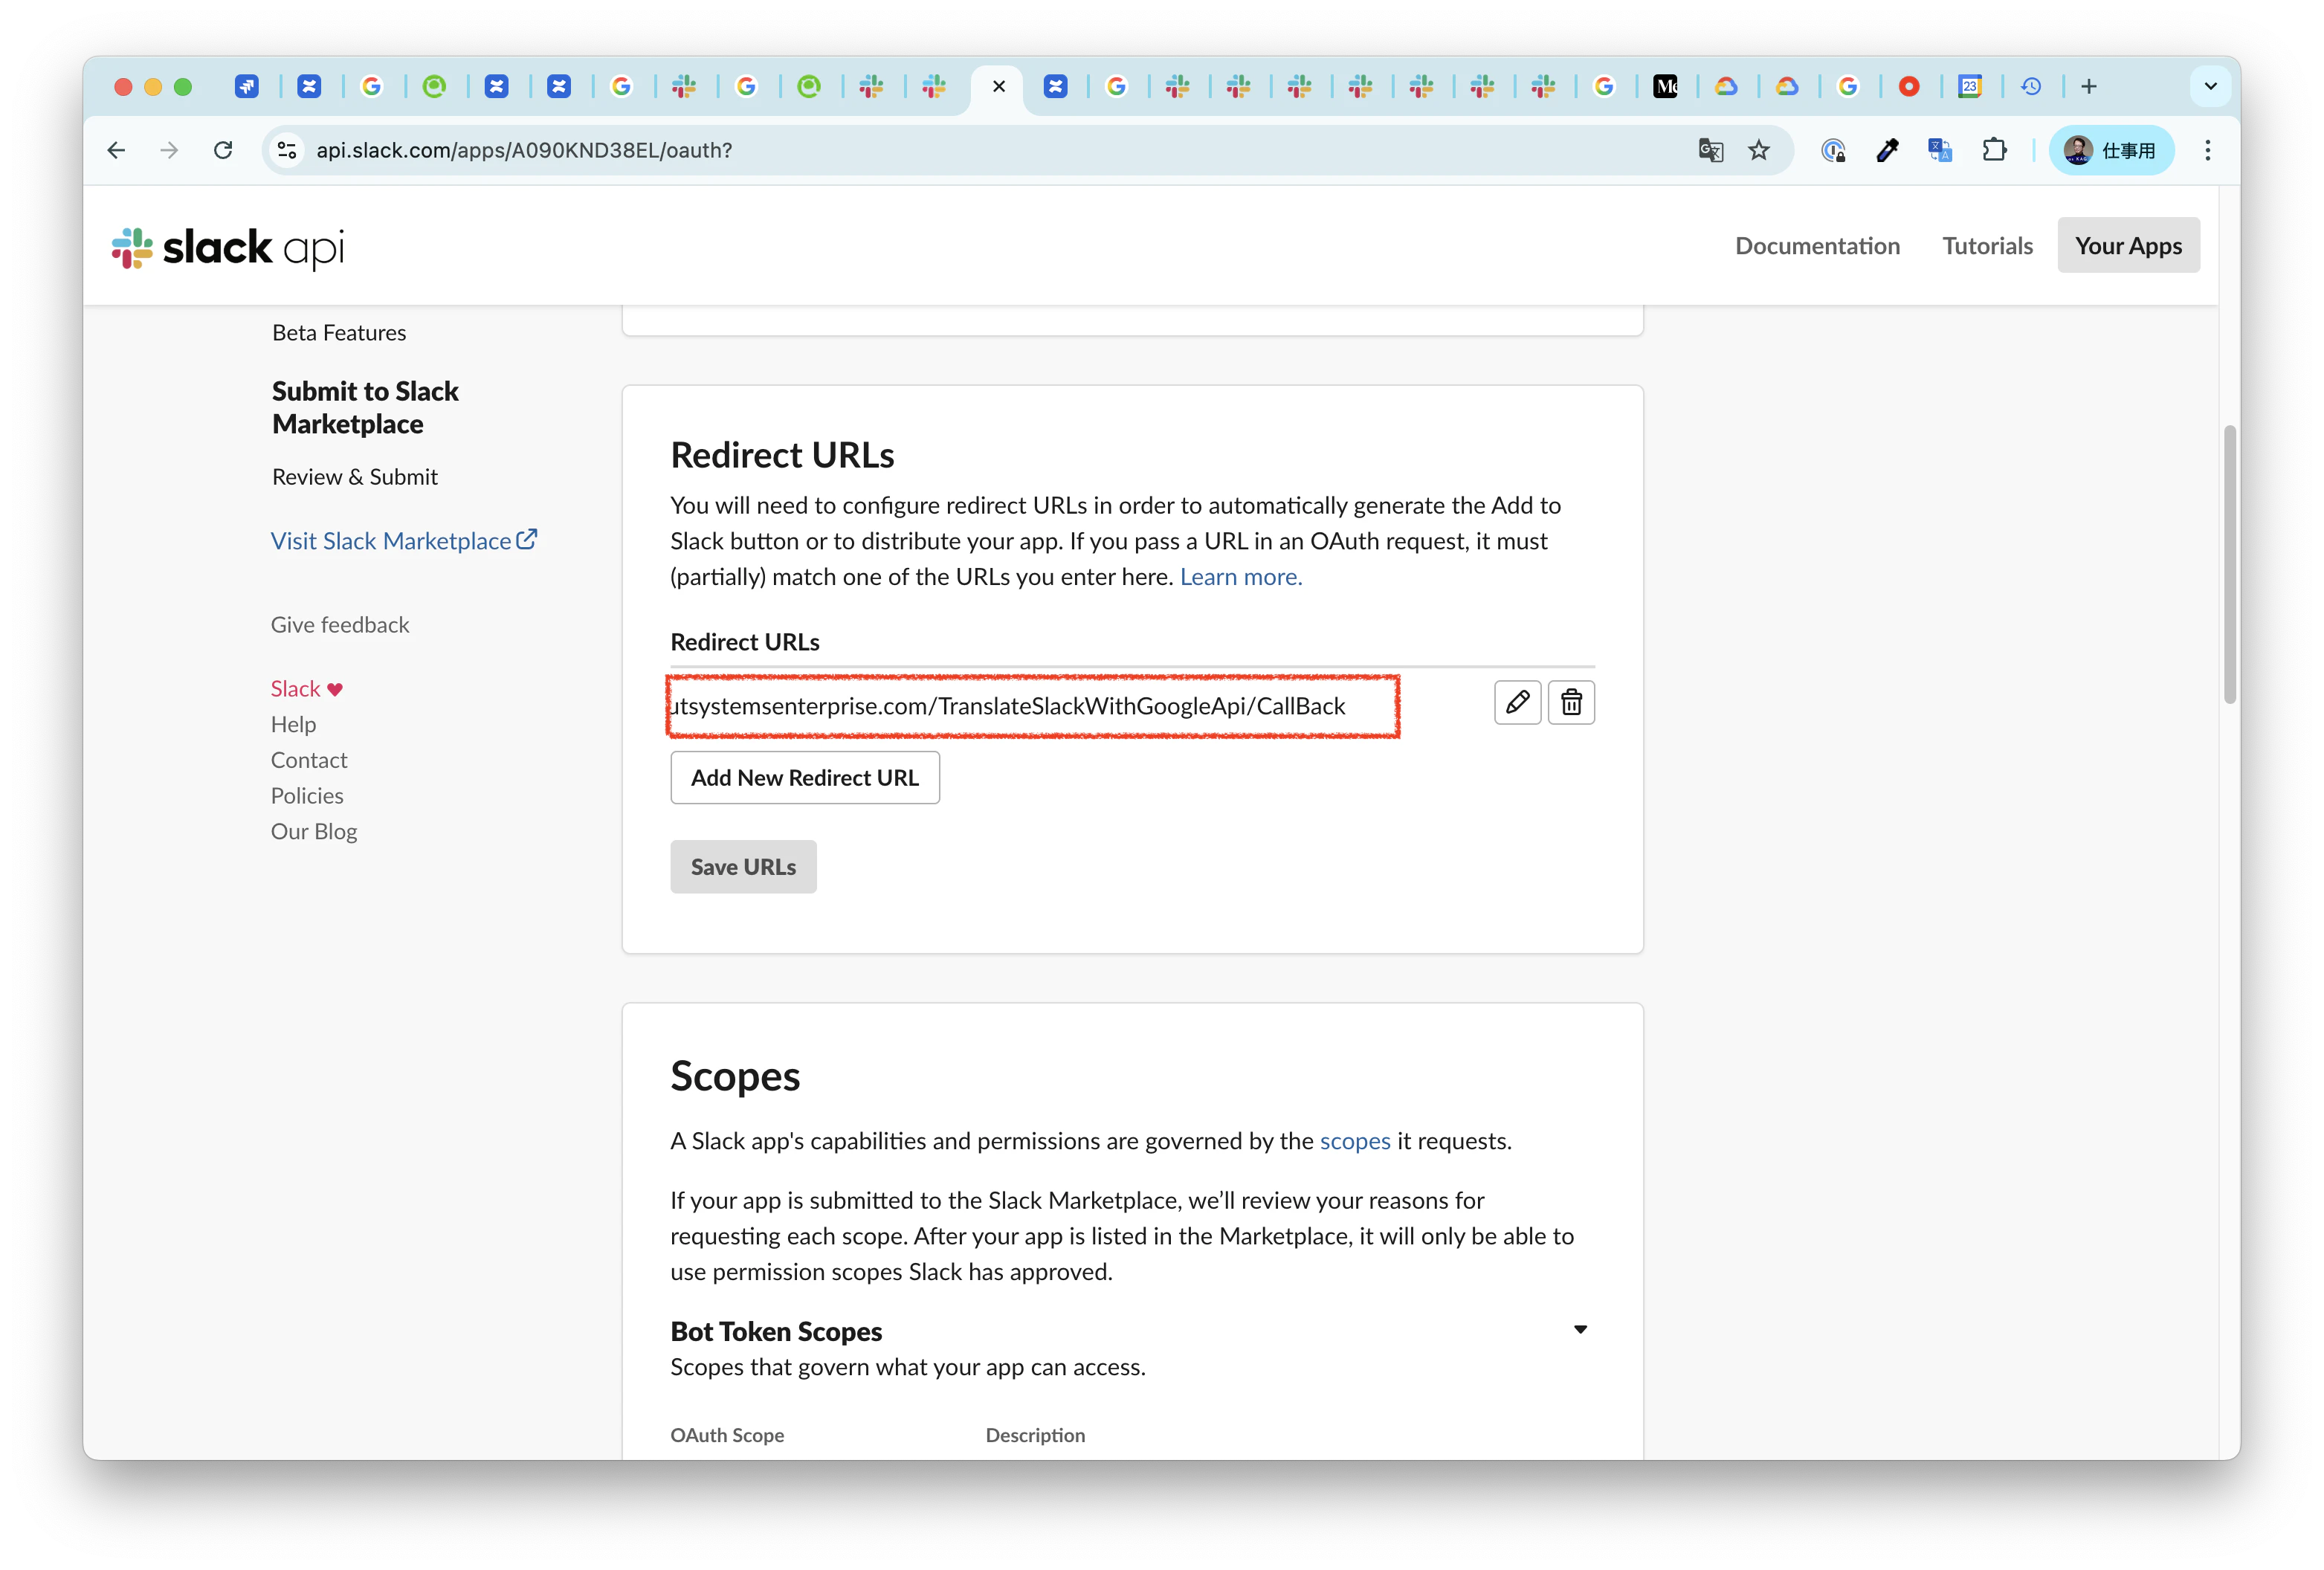Open the Contact link in the sidebar

[x=308, y=760]
